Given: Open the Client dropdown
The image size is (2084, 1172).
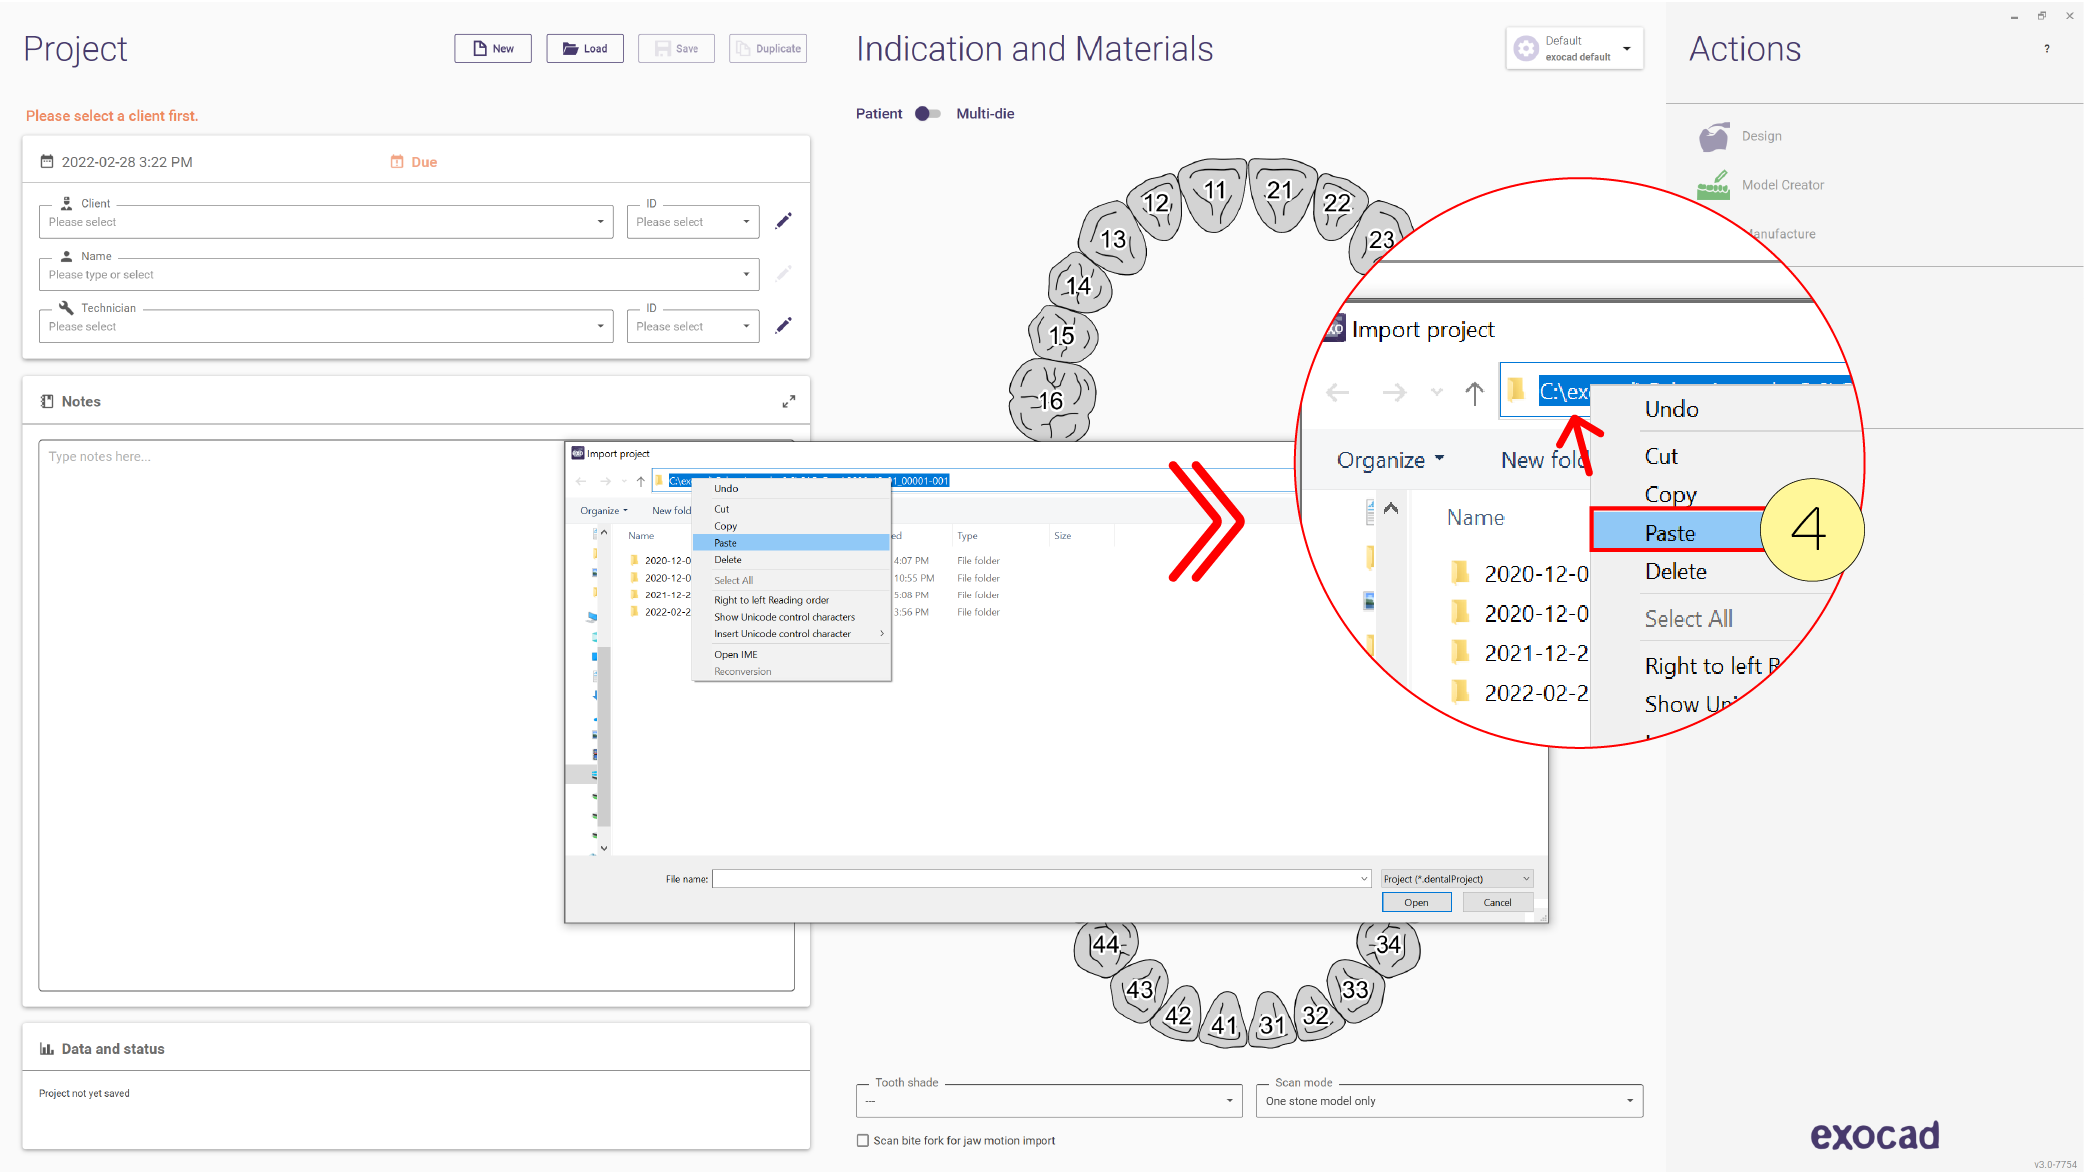Looking at the screenshot, I should point(326,222).
